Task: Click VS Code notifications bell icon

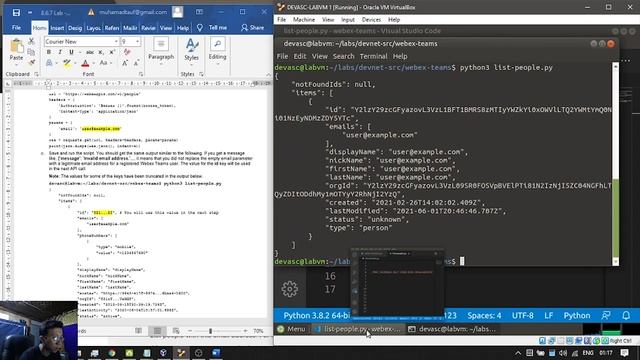Action: [x=626, y=316]
